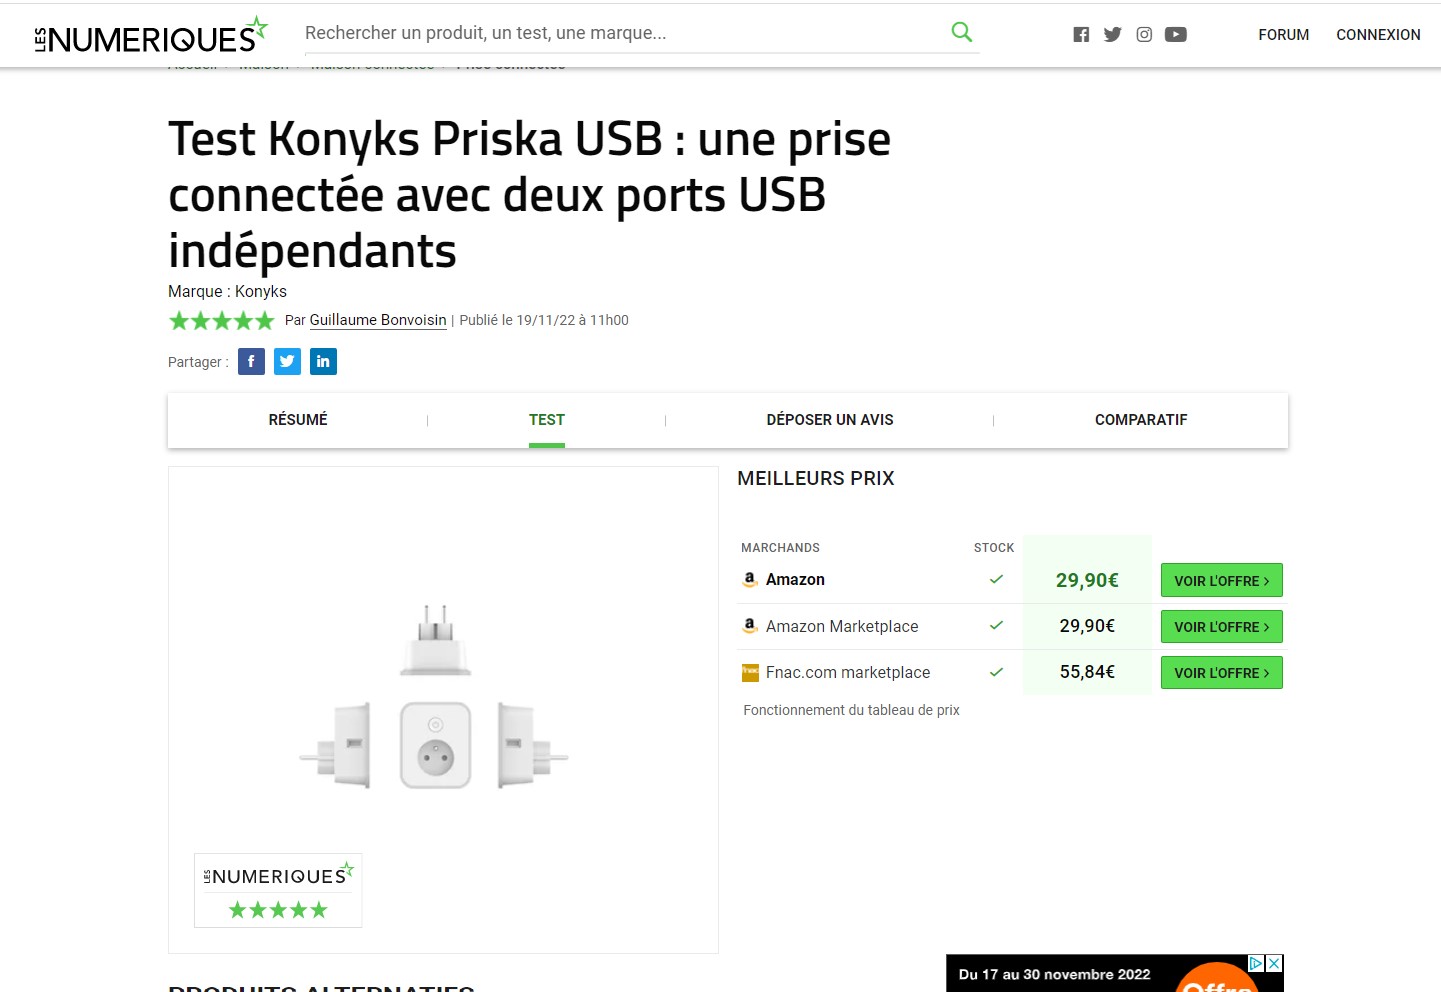Share article on LinkedIn
1441x992 pixels.
click(323, 362)
